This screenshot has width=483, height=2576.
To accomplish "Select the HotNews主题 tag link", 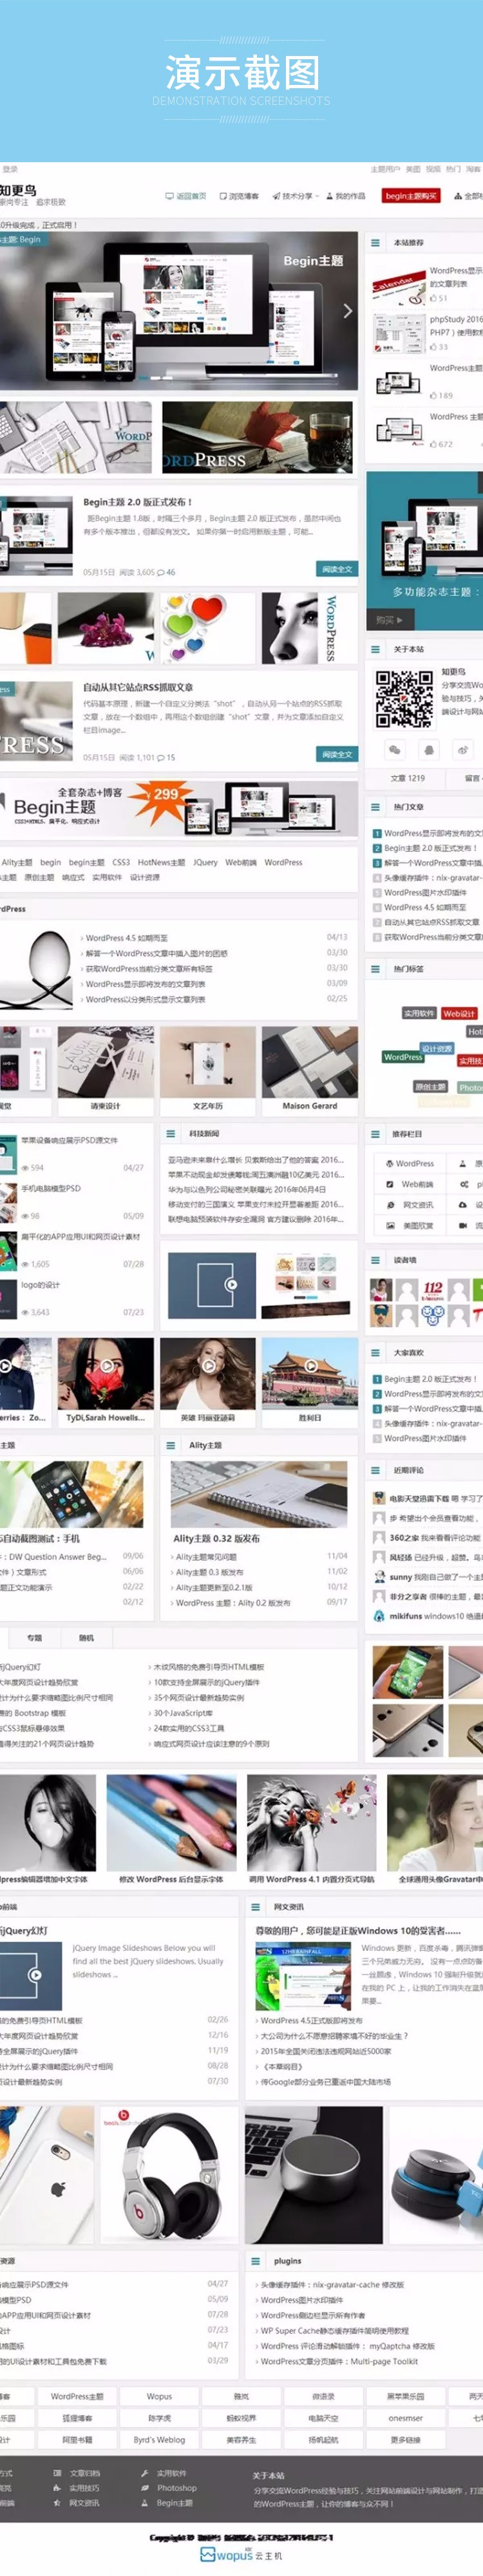I will click(x=162, y=862).
